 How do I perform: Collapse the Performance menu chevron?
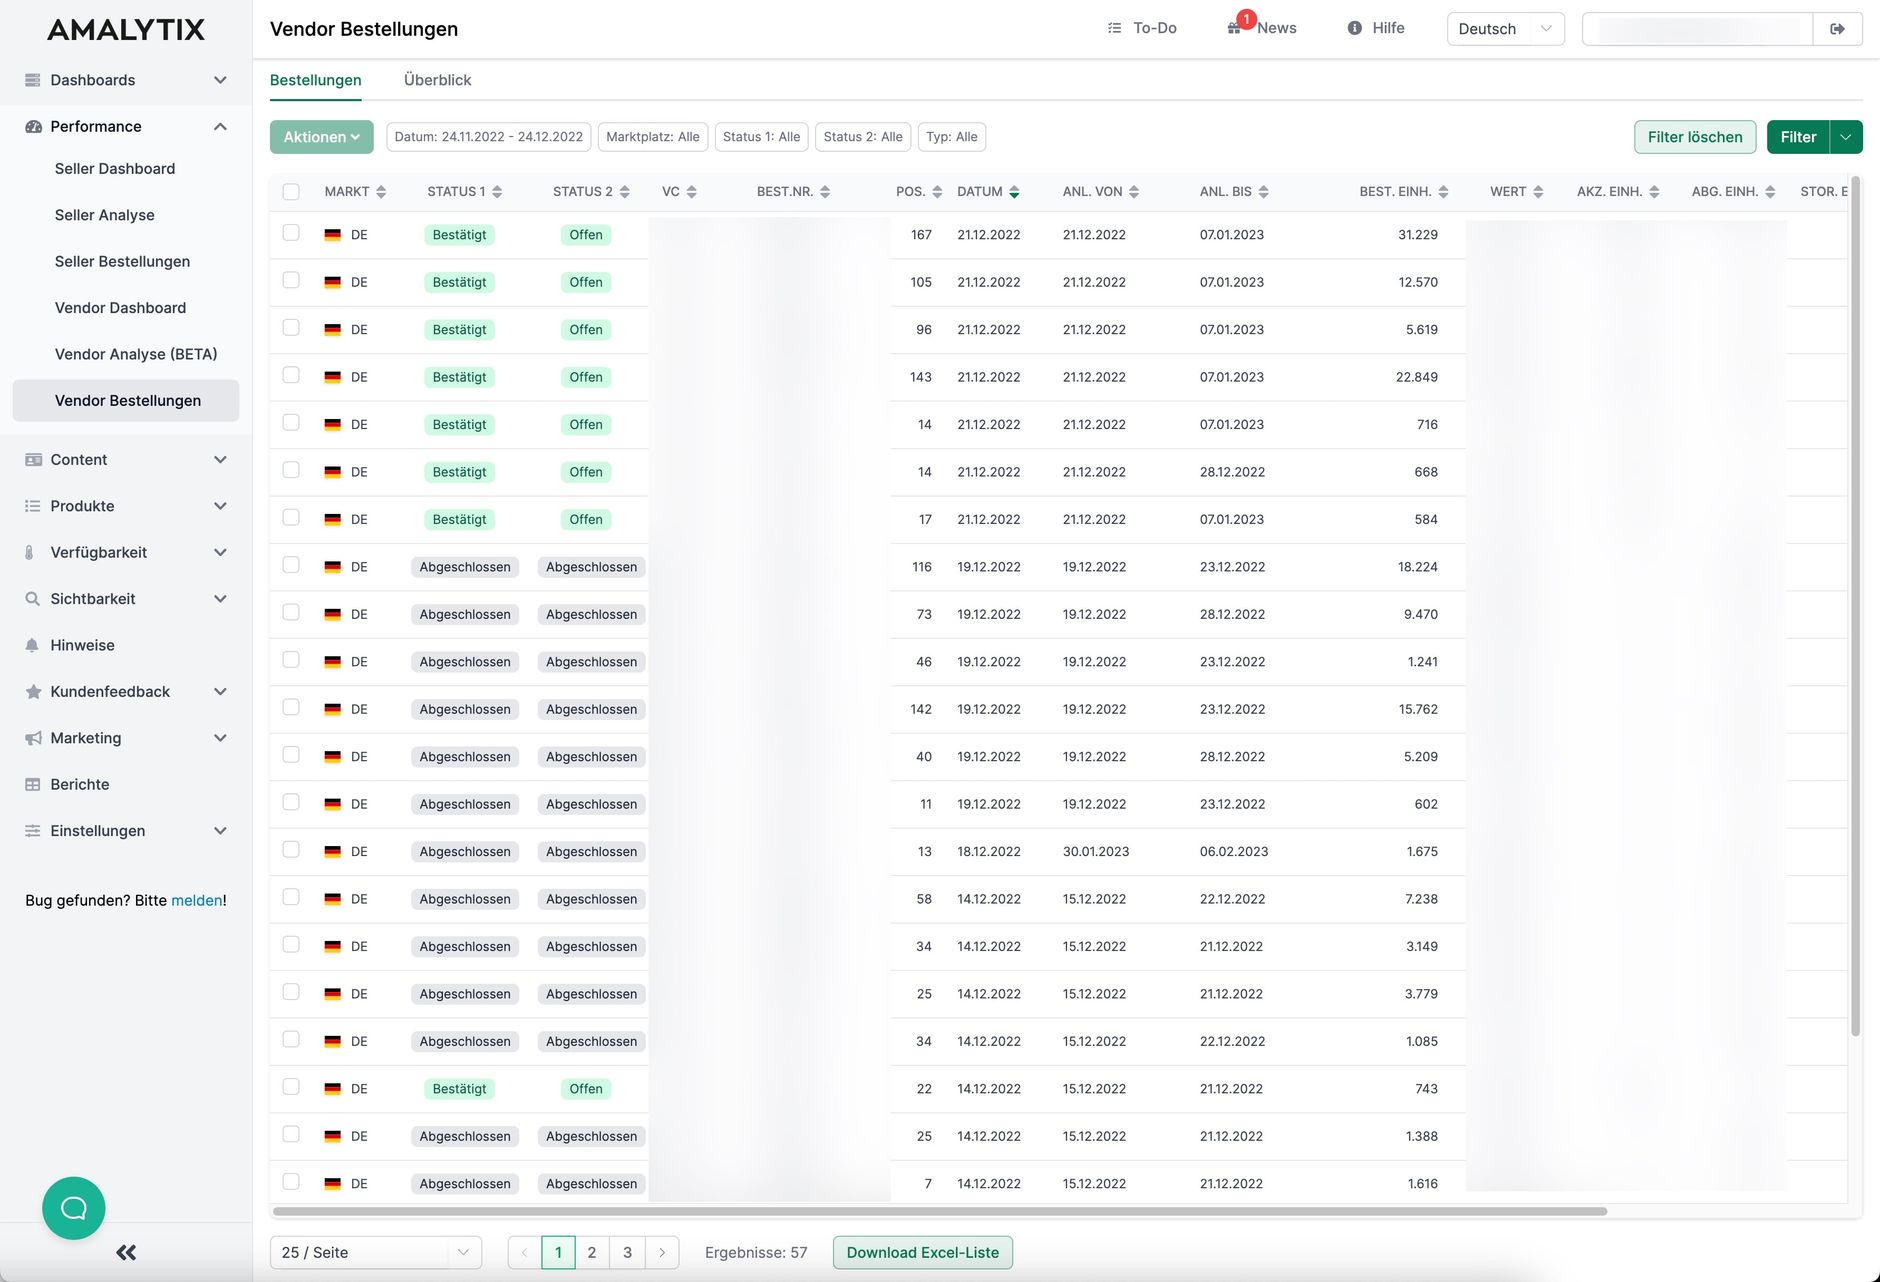coord(220,126)
